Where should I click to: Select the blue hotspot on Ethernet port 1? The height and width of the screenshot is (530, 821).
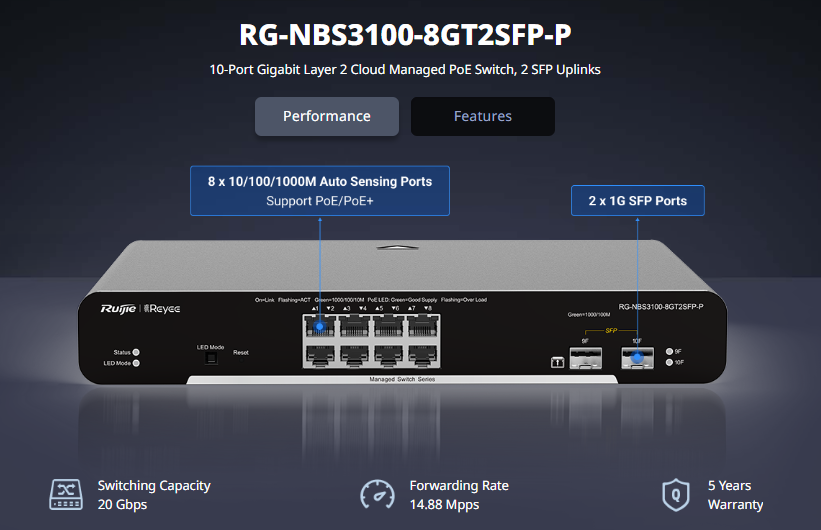click(x=319, y=327)
